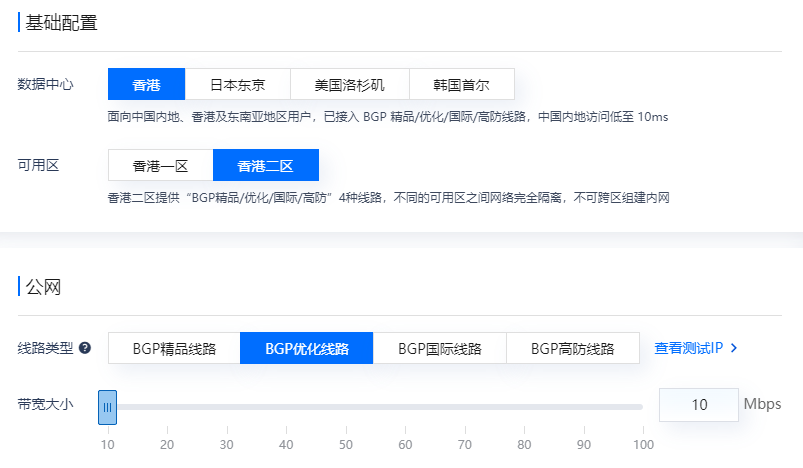The width and height of the screenshot is (803, 468).
Task: Click the 公网 section heading
Action: [44, 287]
